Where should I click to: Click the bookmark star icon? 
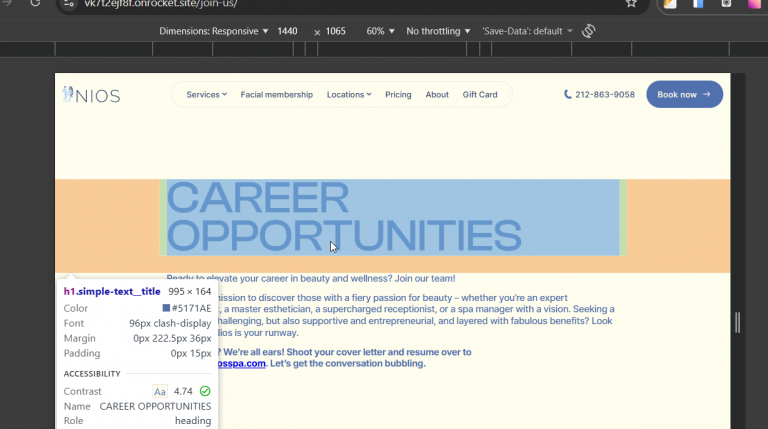pos(631,3)
